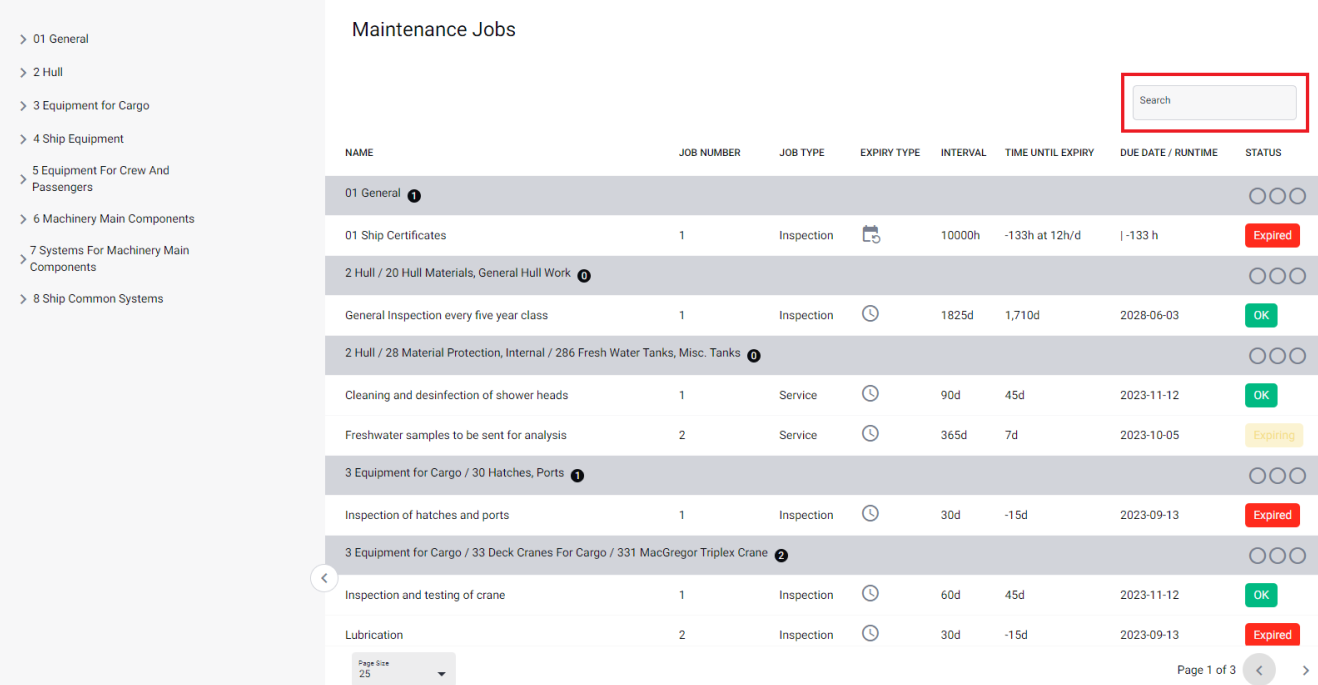Focus the Search field

coord(1214,102)
